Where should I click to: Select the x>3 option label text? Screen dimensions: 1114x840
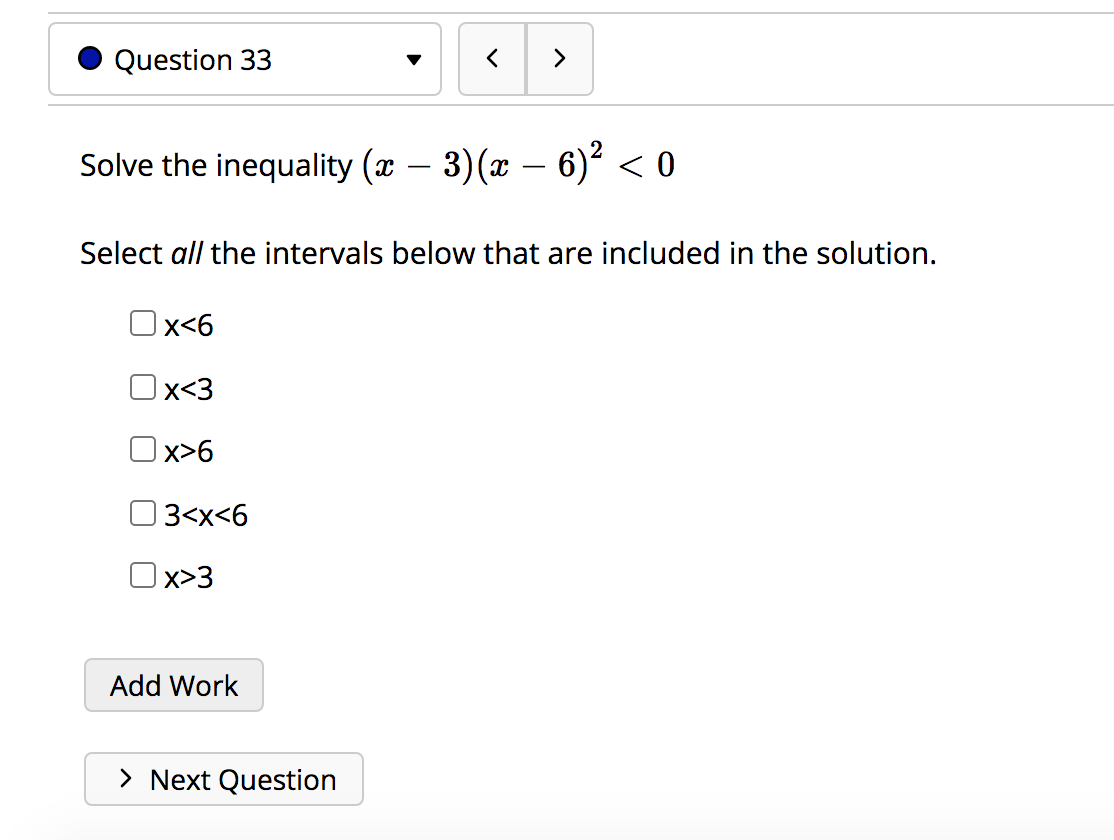(188, 576)
